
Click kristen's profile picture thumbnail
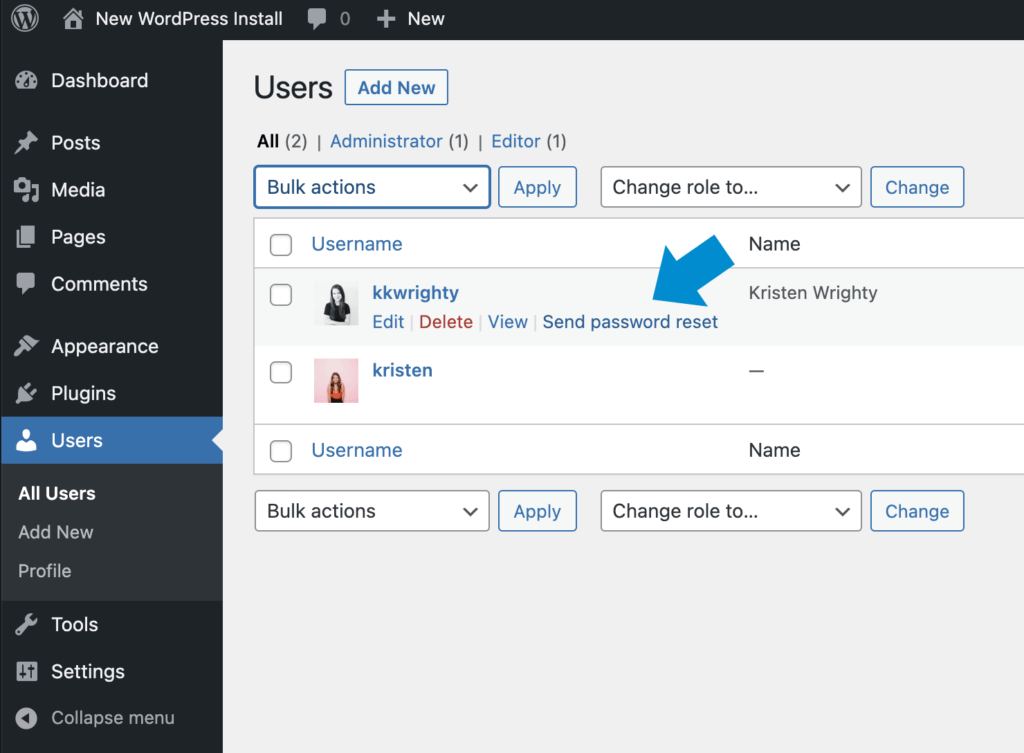click(x=336, y=381)
